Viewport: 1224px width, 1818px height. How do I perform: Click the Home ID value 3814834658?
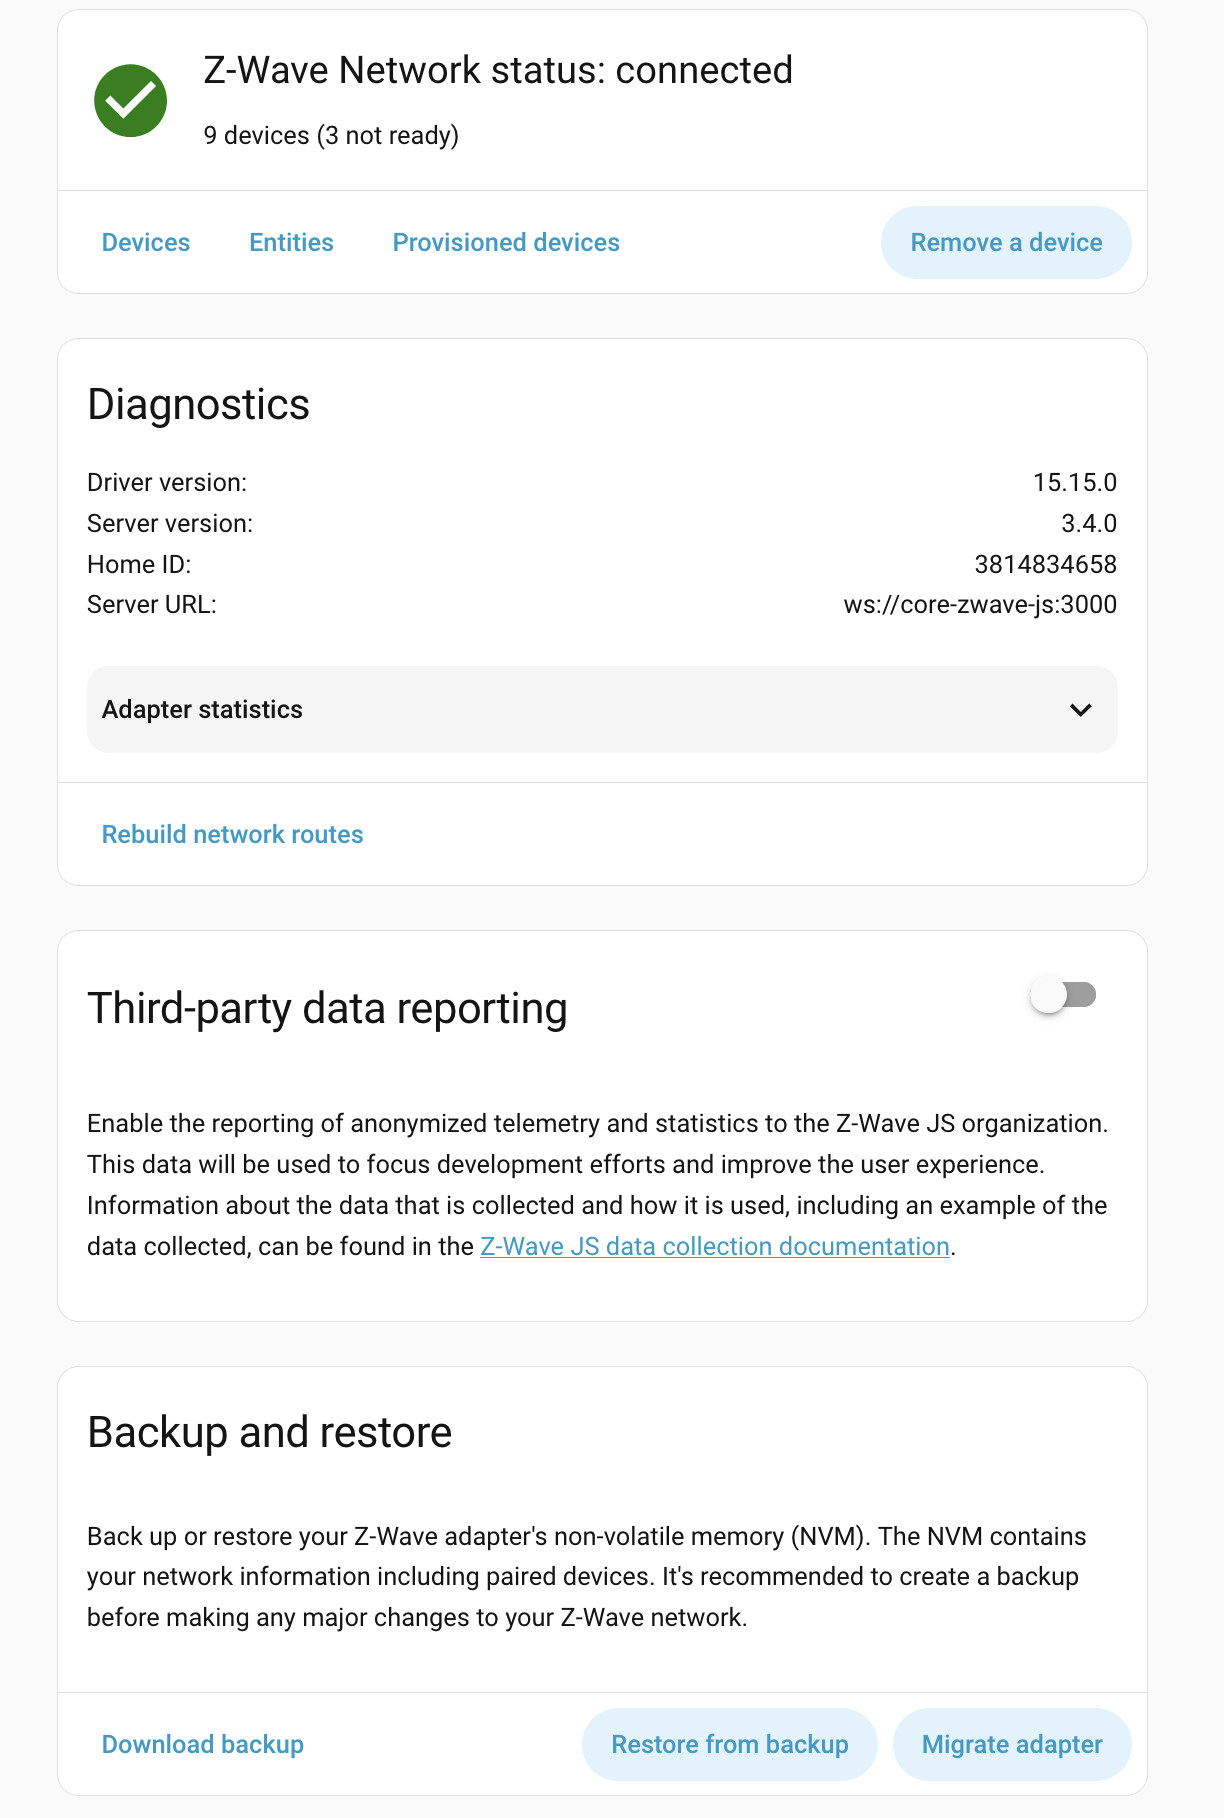(1045, 565)
